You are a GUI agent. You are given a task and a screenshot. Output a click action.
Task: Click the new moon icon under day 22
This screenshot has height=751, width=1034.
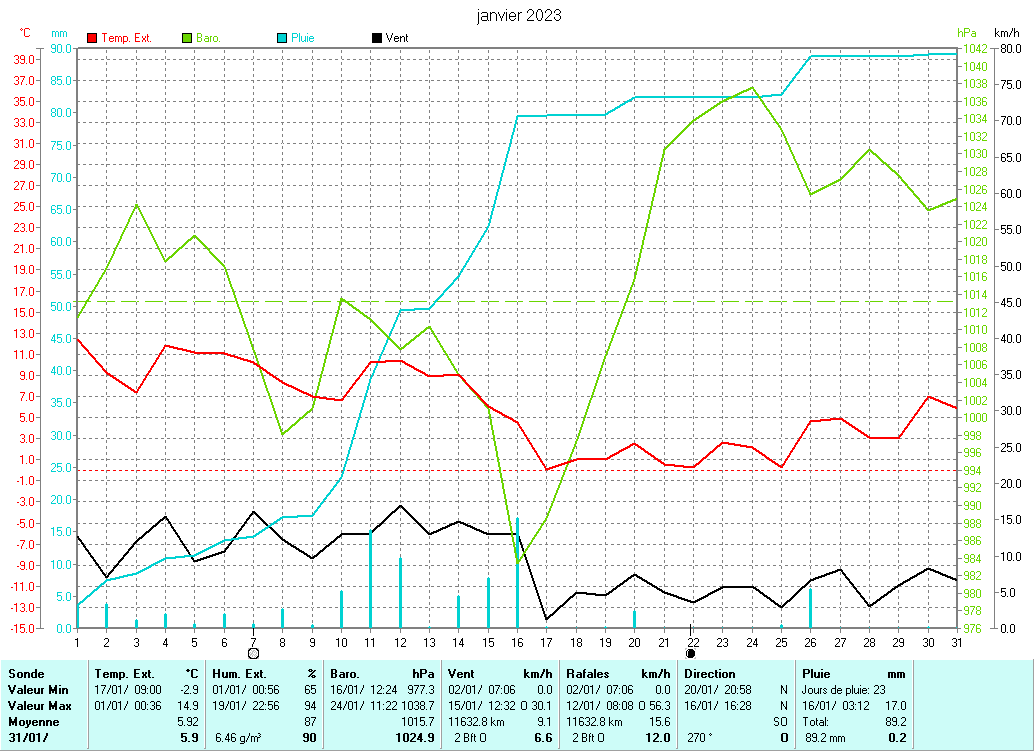(x=690, y=653)
